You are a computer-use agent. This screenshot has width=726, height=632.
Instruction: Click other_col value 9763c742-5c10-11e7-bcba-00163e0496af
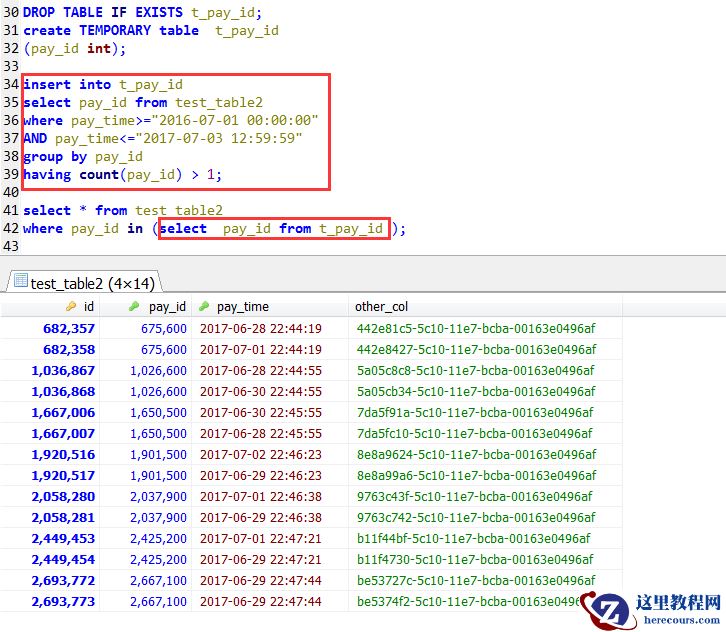pos(476,518)
